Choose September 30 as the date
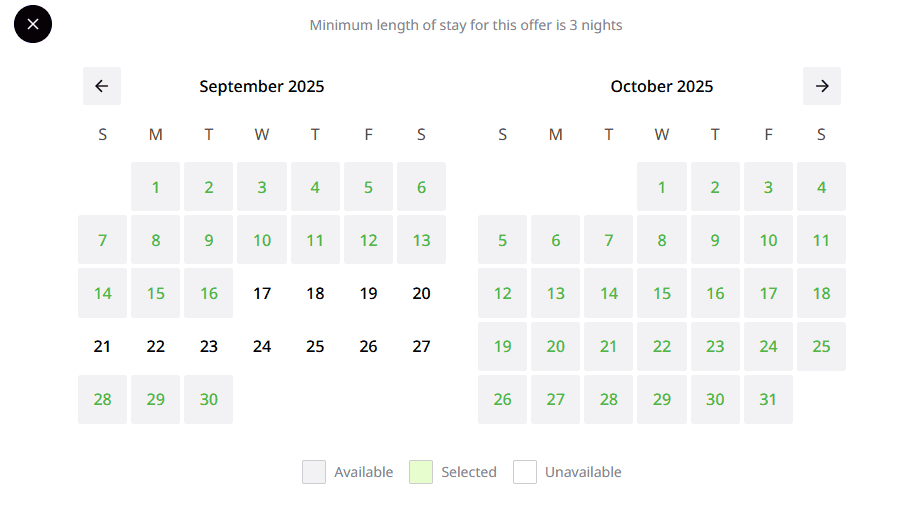The width and height of the screenshot is (908, 511). (x=208, y=399)
